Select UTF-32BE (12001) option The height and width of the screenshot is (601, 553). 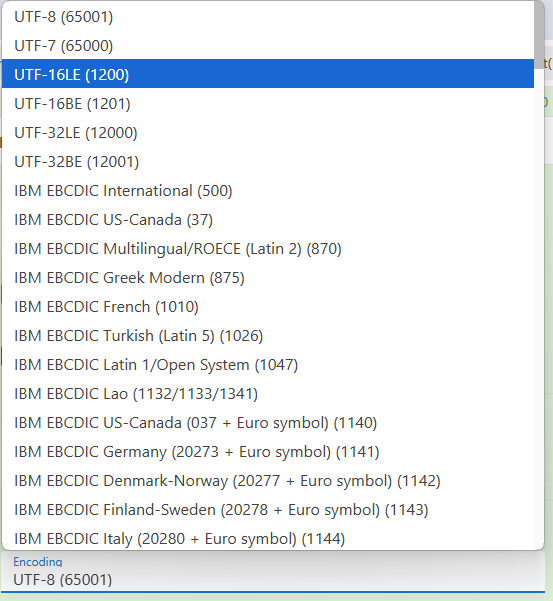pos(268,162)
